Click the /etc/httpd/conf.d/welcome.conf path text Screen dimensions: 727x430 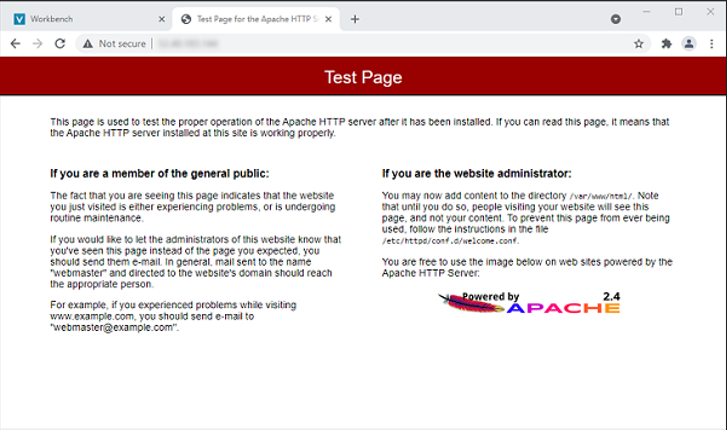point(450,241)
